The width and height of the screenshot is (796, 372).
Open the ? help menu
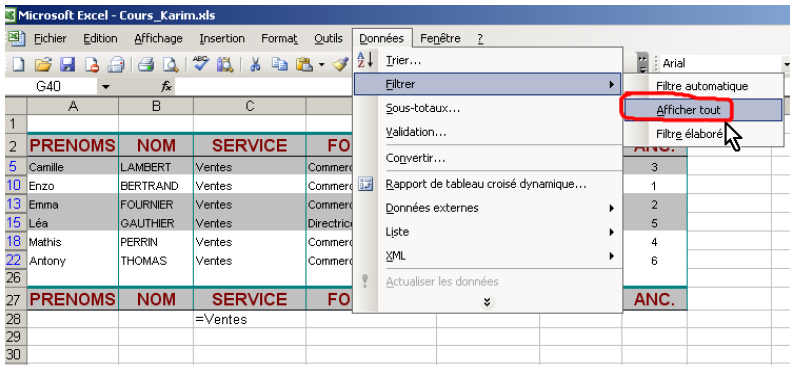click(480, 39)
